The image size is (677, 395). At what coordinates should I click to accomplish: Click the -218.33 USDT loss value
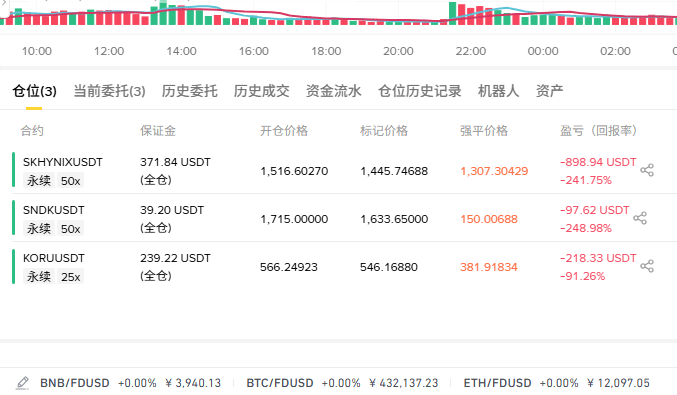pos(598,258)
